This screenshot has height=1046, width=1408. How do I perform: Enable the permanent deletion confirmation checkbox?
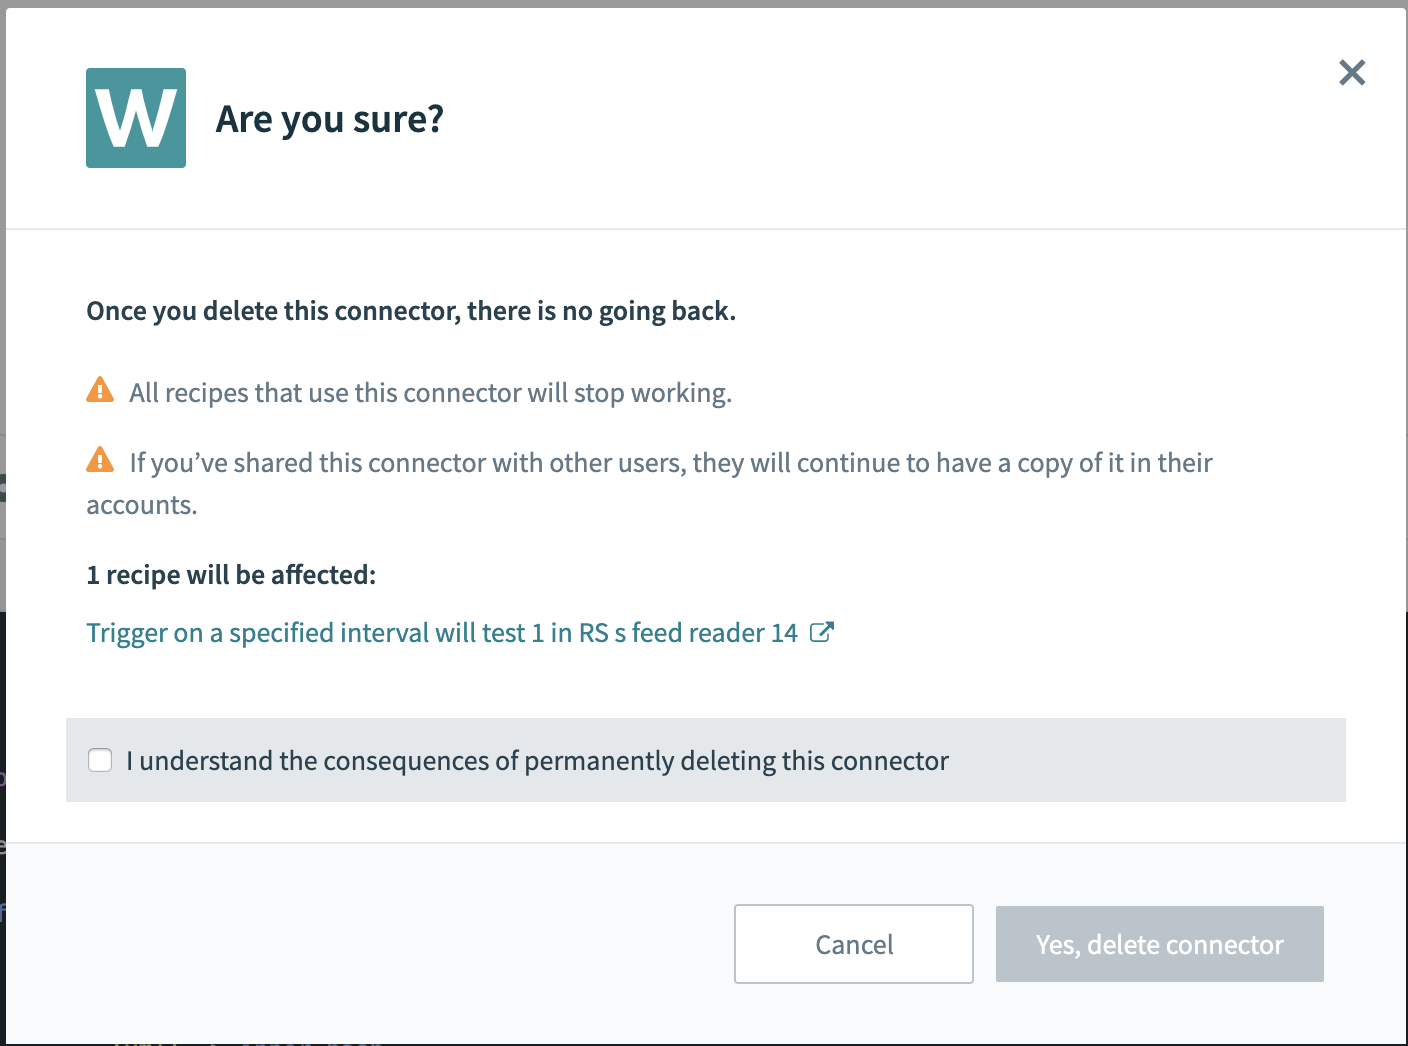pyautogui.click(x=100, y=760)
